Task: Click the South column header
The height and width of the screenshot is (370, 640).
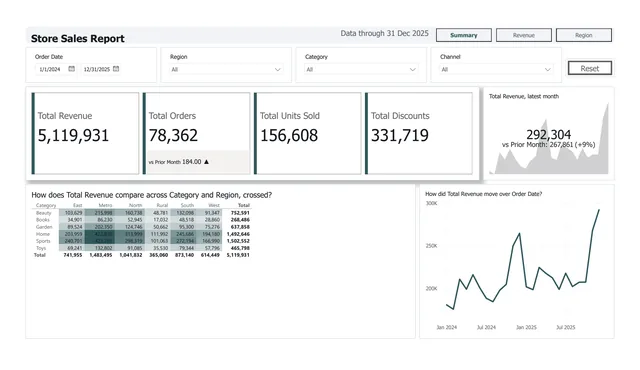Action: pyautogui.click(x=187, y=205)
